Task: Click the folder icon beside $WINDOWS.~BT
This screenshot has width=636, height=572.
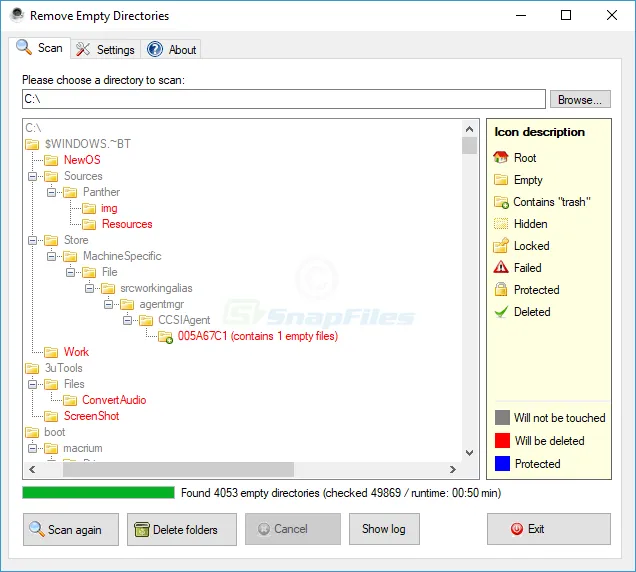Action: click(x=32, y=144)
